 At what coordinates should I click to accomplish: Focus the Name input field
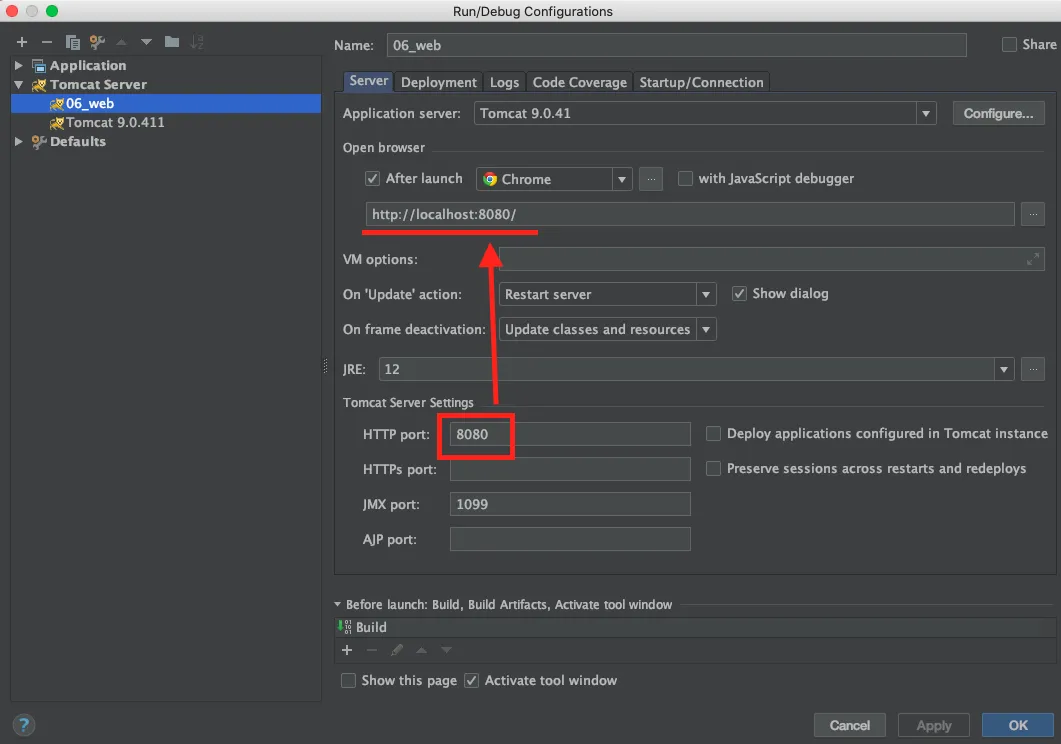tap(677, 45)
